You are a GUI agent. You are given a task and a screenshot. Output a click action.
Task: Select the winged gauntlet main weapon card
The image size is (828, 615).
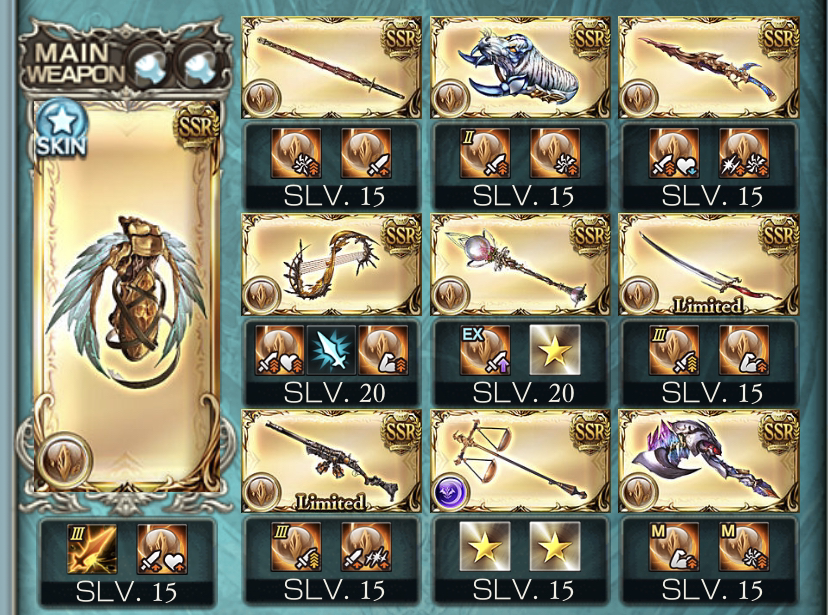point(127,296)
